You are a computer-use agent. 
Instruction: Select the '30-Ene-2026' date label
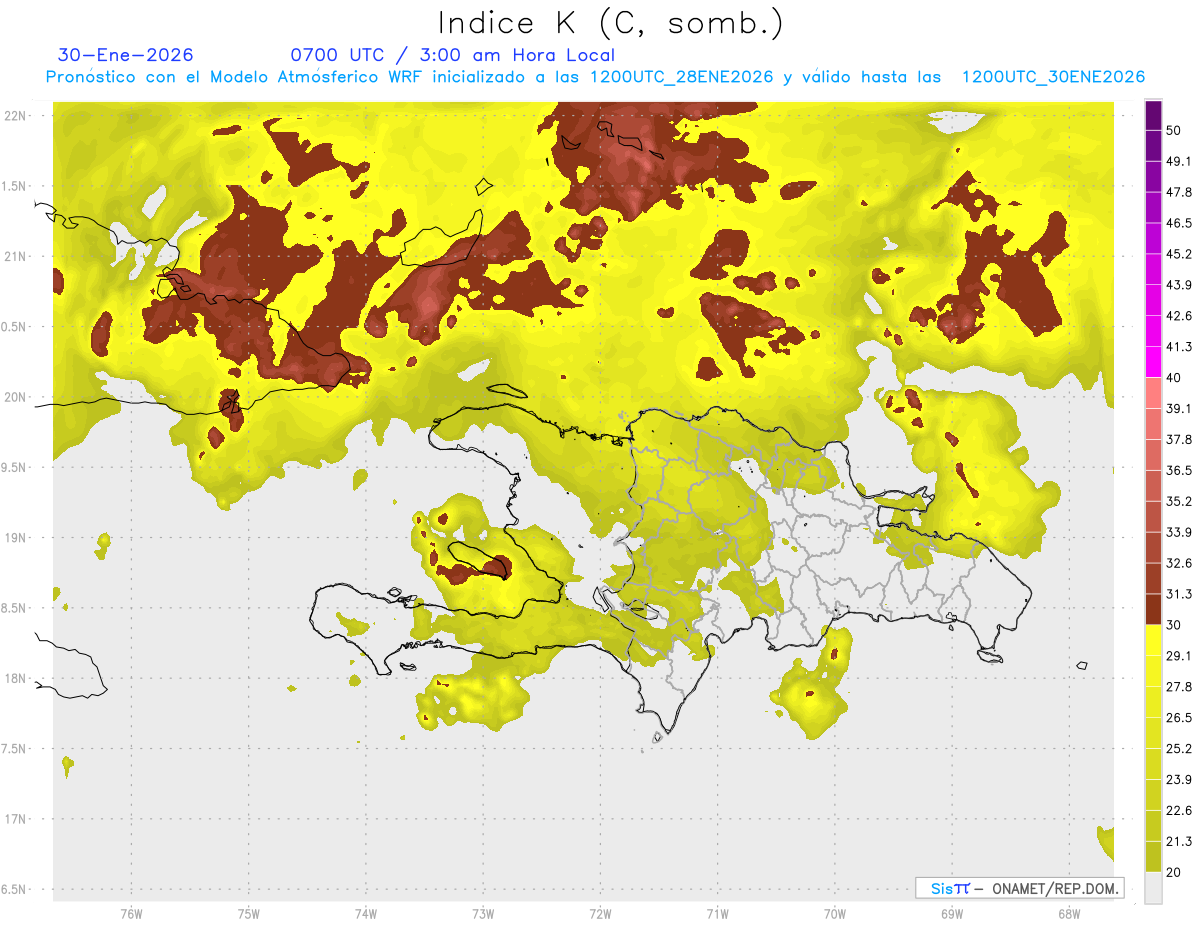point(126,55)
